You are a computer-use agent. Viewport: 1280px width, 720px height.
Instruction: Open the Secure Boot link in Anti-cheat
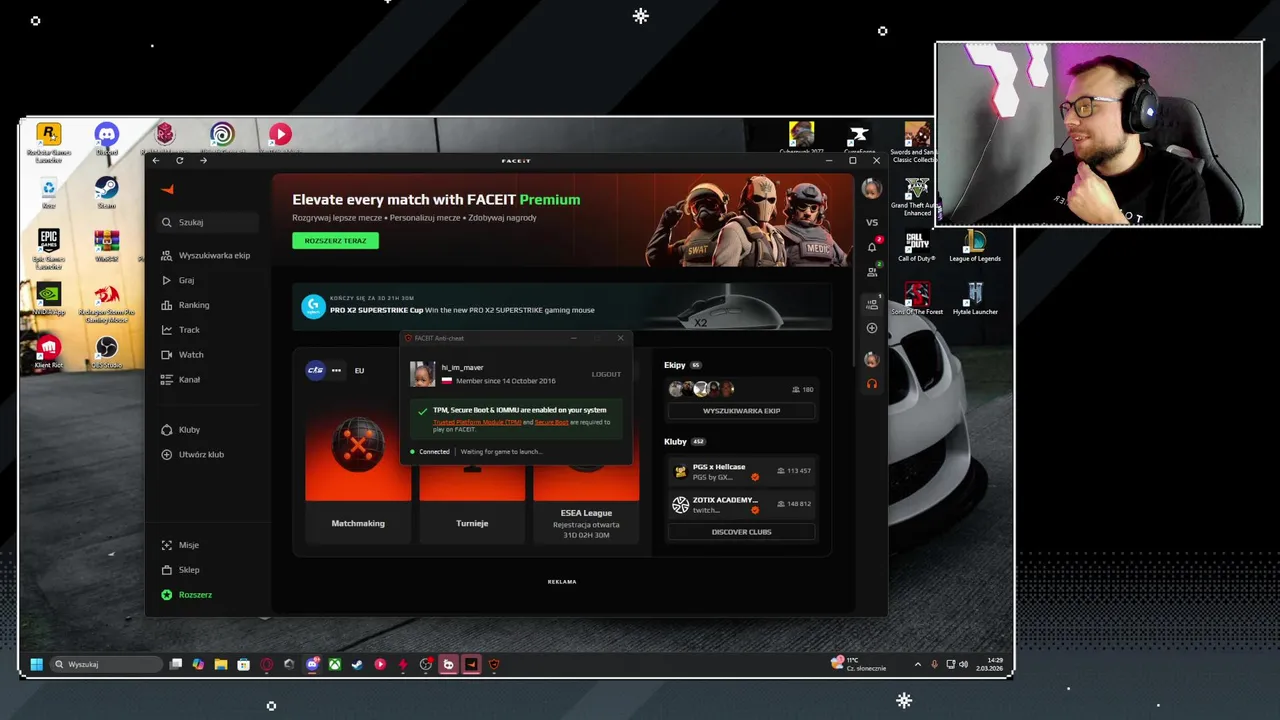pyautogui.click(x=551, y=422)
